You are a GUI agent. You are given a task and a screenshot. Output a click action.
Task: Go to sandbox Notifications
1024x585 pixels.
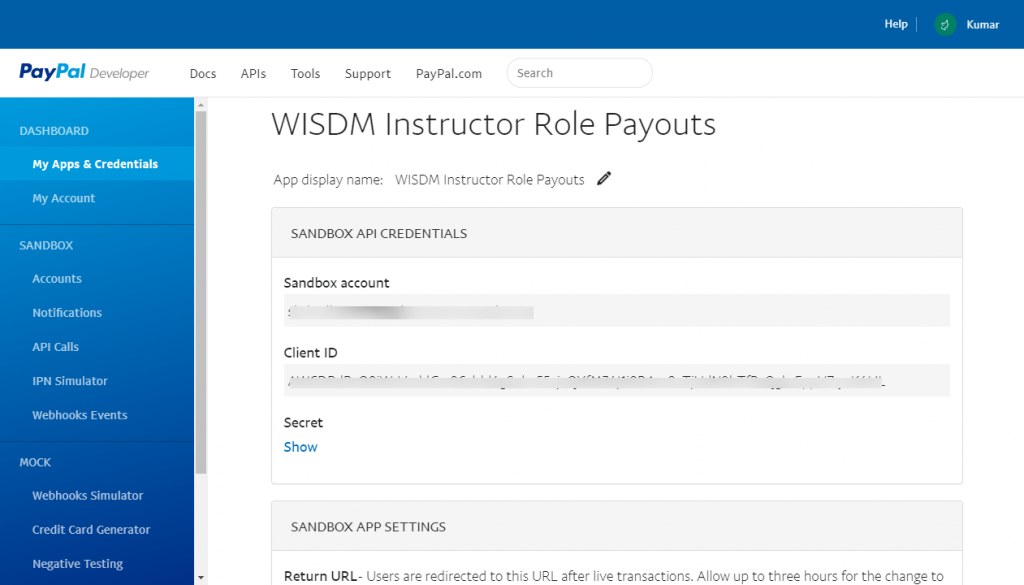(67, 313)
